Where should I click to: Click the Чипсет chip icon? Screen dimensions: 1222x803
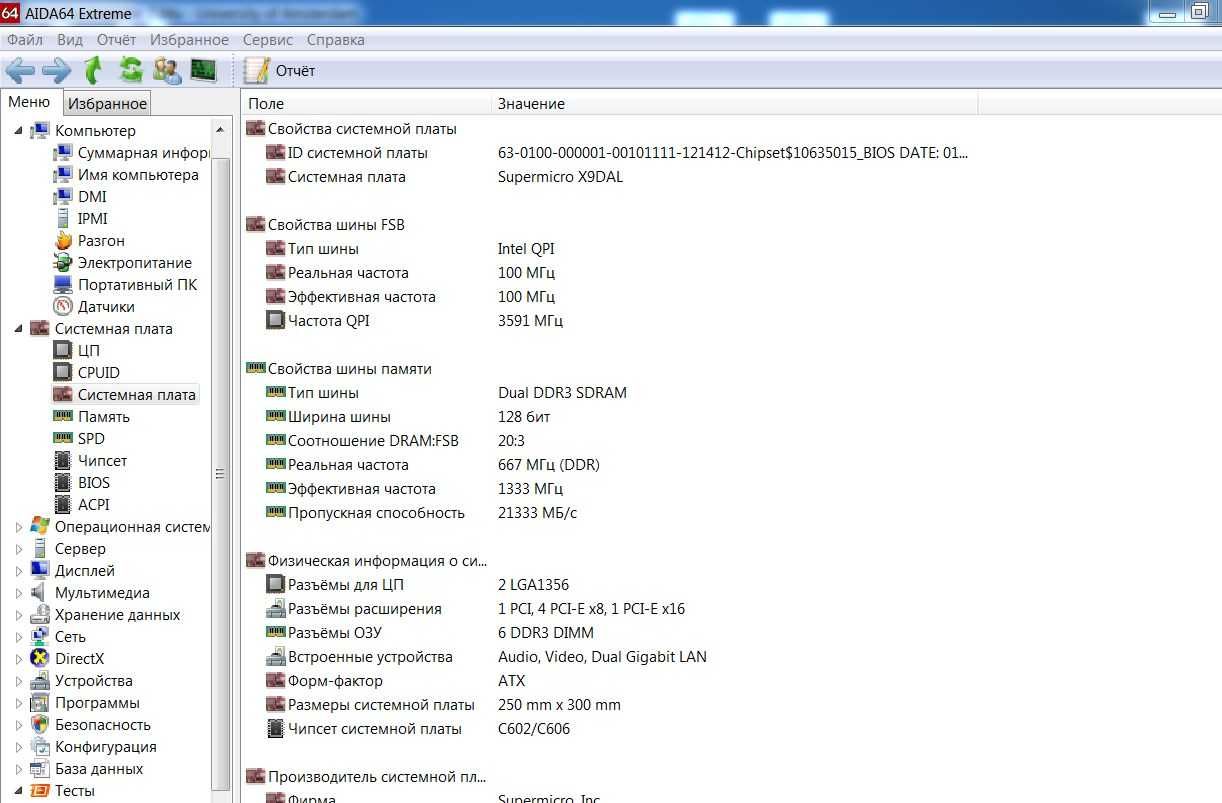click(63, 460)
